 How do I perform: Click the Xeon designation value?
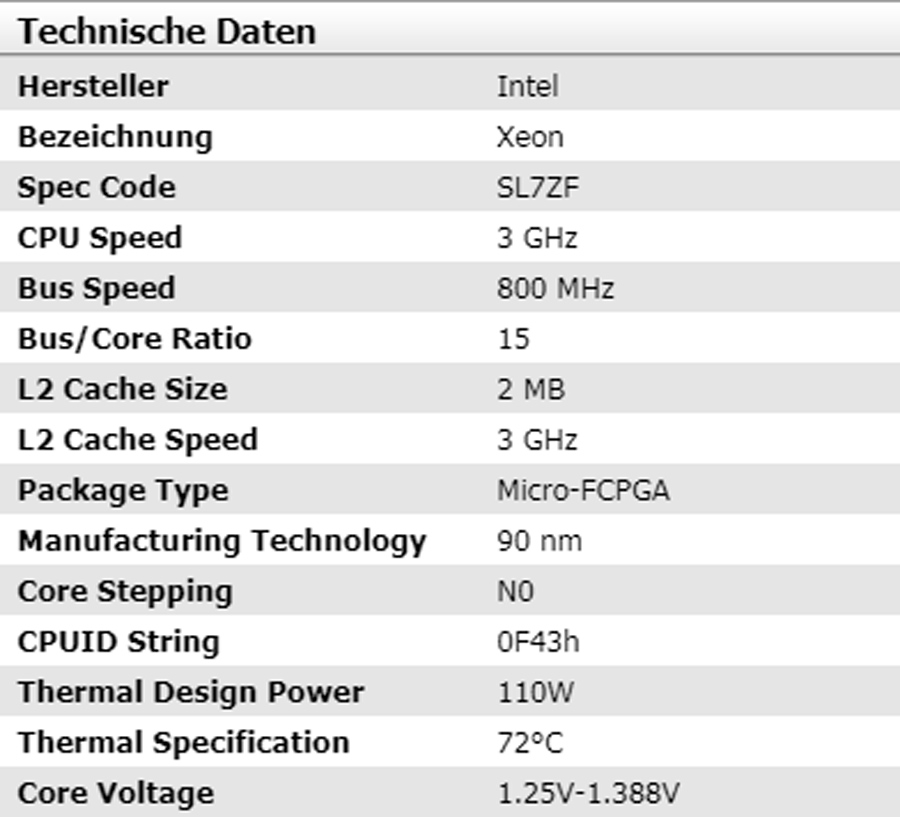(530, 137)
